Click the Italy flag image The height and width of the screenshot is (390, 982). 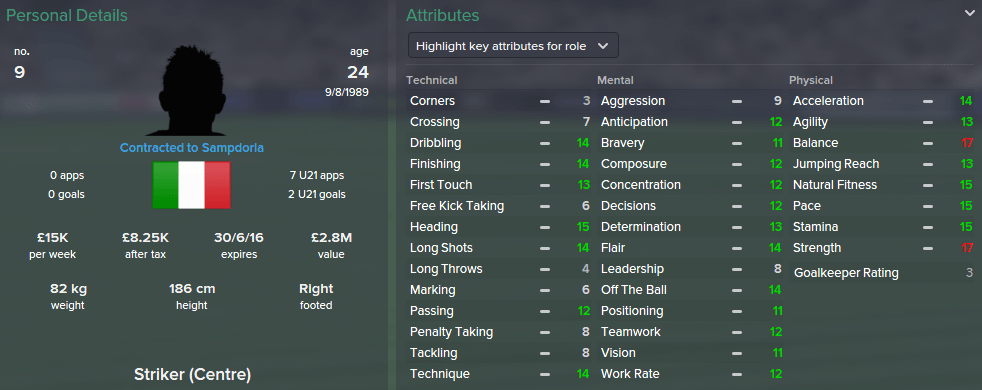[192, 185]
